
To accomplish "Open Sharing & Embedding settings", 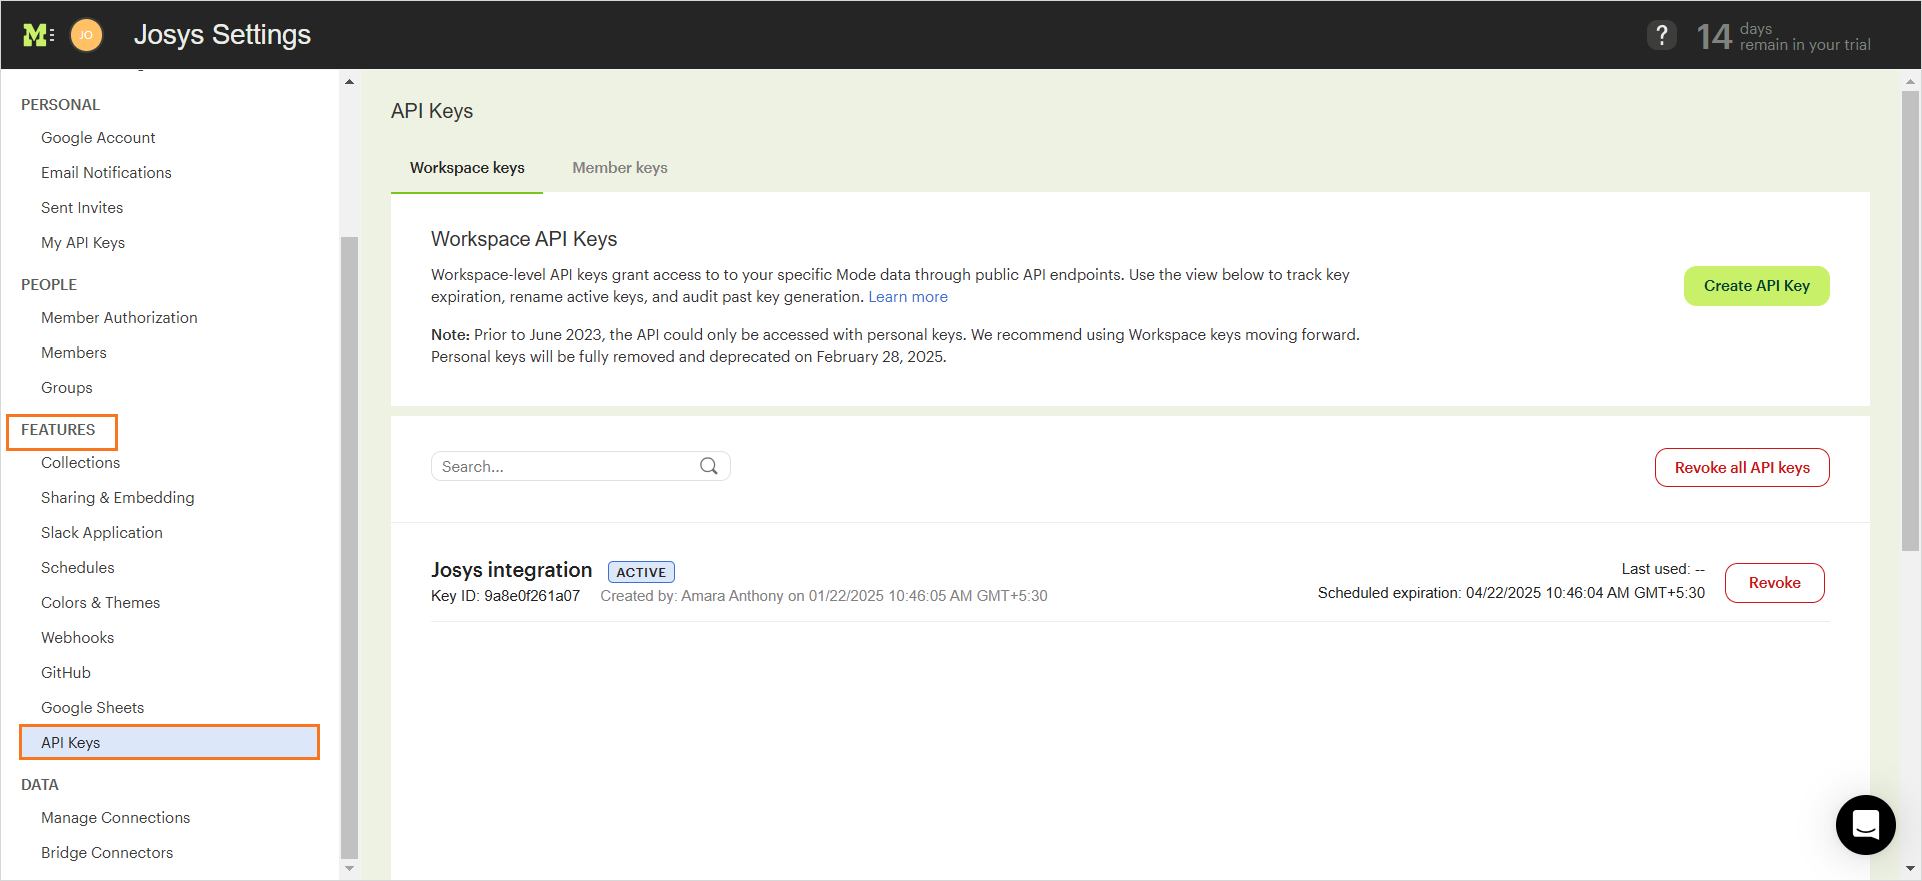I will pos(118,498).
